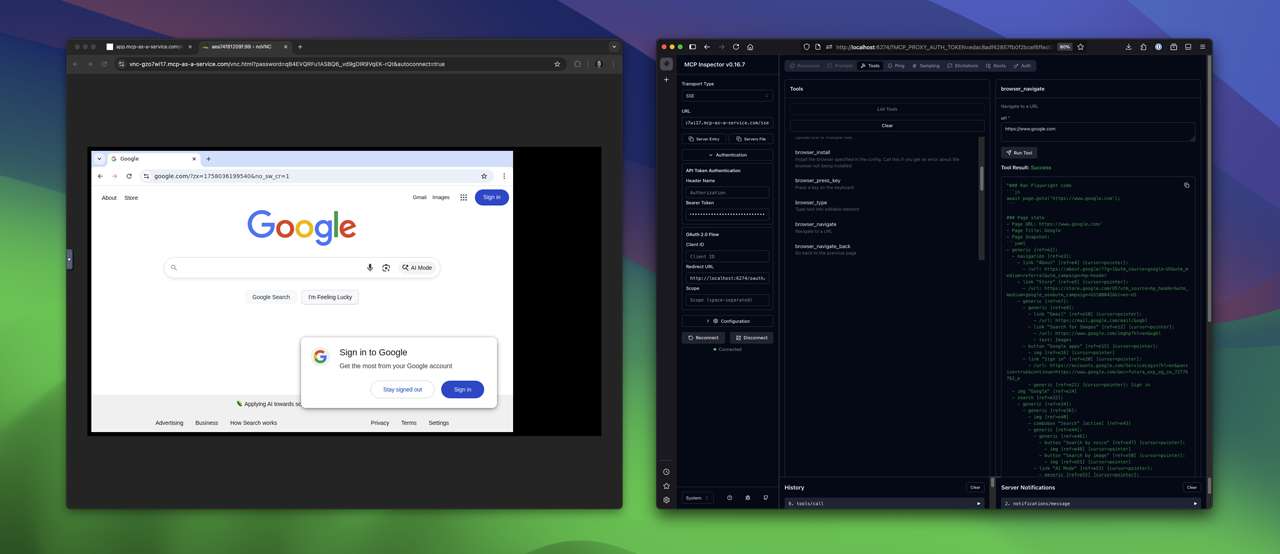Open the Elicitations tab
Viewport: 1280px width, 554px height.
point(963,66)
